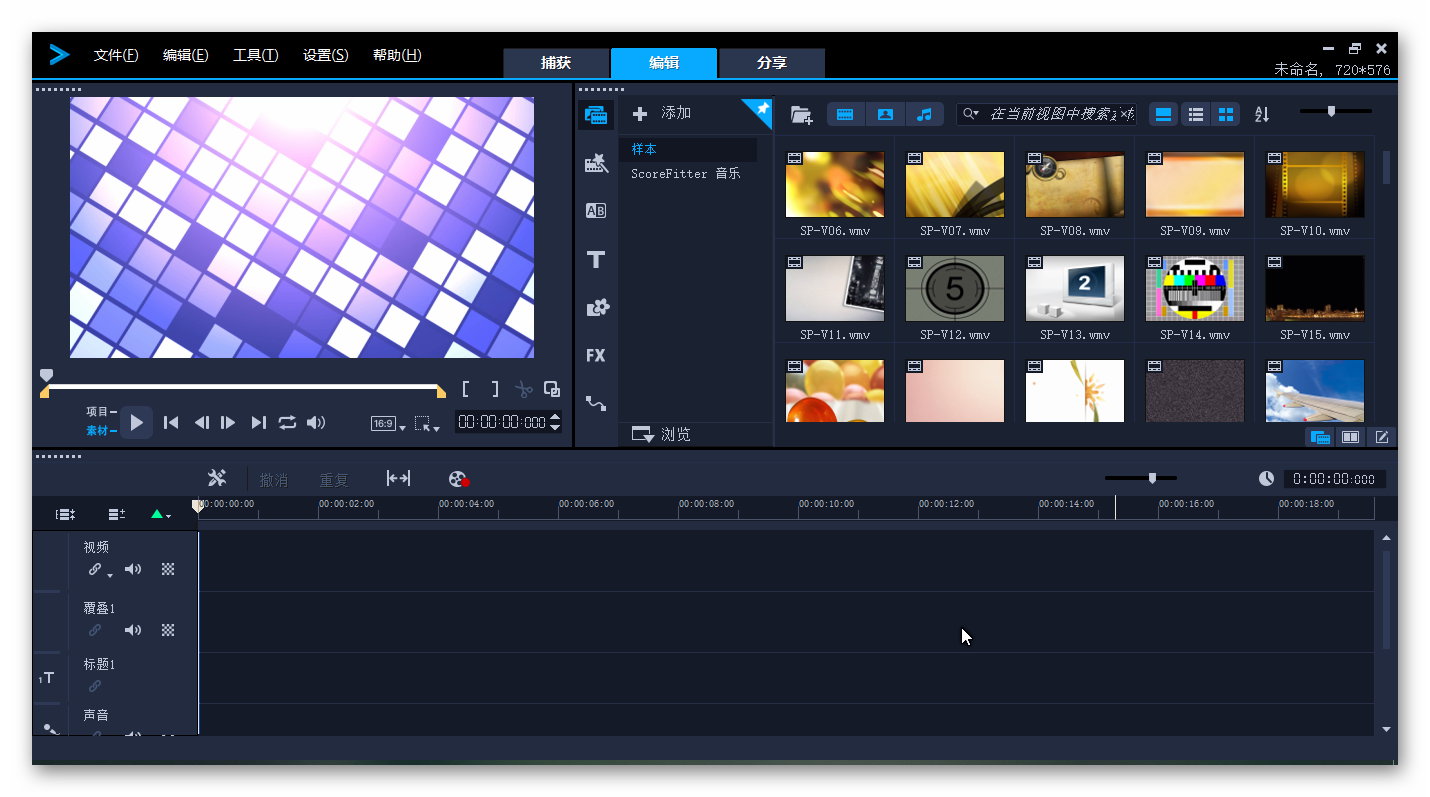Click the title track T icon
Screen dimensions: 1430x797
47,678
